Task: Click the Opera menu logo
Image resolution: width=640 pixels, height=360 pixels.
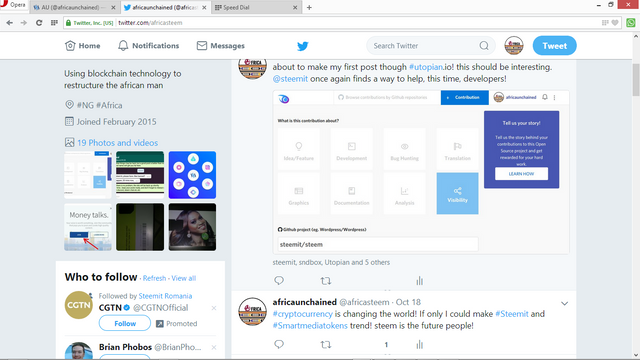Action: pyautogui.click(x=12, y=5)
